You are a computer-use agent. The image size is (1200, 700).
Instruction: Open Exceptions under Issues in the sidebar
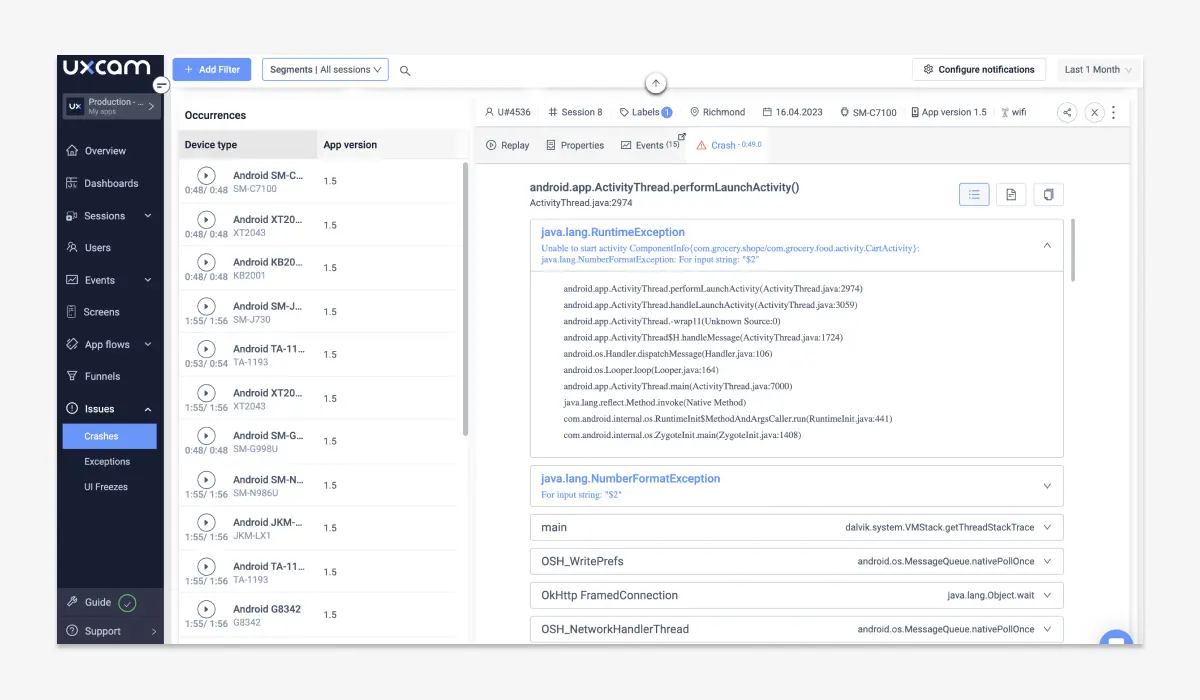tap(108, 462)
